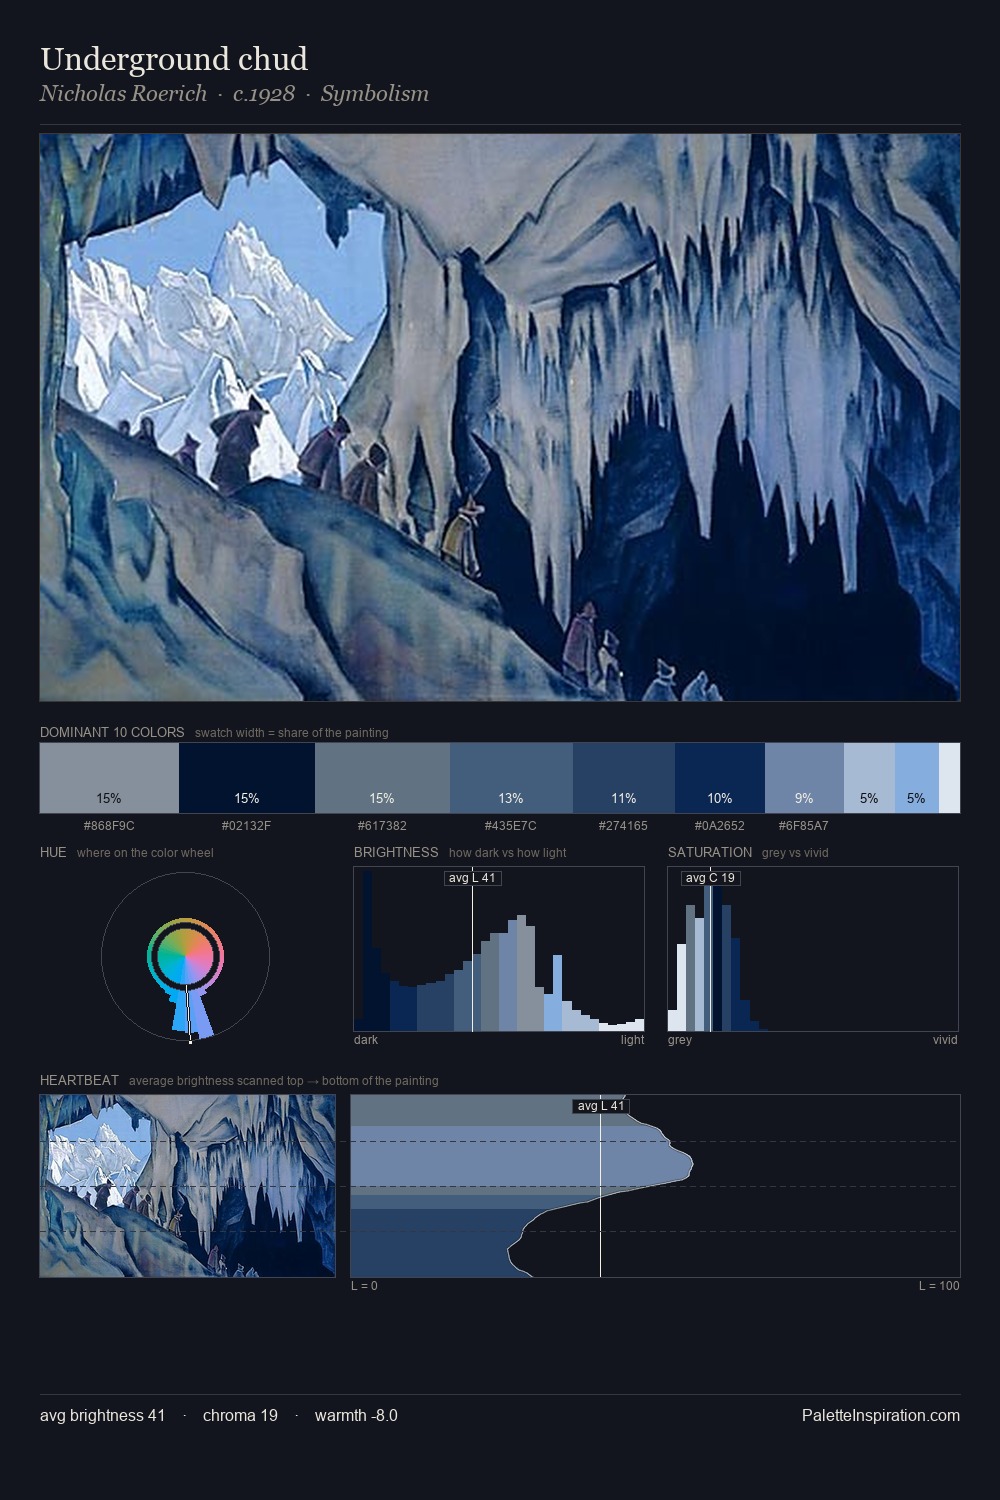The image size is (1000, 1500).
Task: Click the 'L = 0' axis label
Action: point(364,1286)
